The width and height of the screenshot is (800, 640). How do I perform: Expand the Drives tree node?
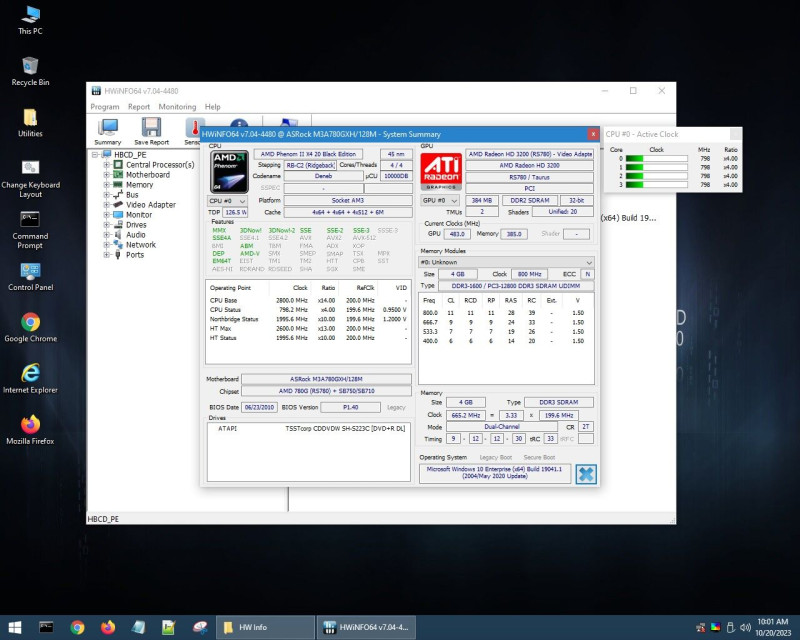[x=106, y=225]
